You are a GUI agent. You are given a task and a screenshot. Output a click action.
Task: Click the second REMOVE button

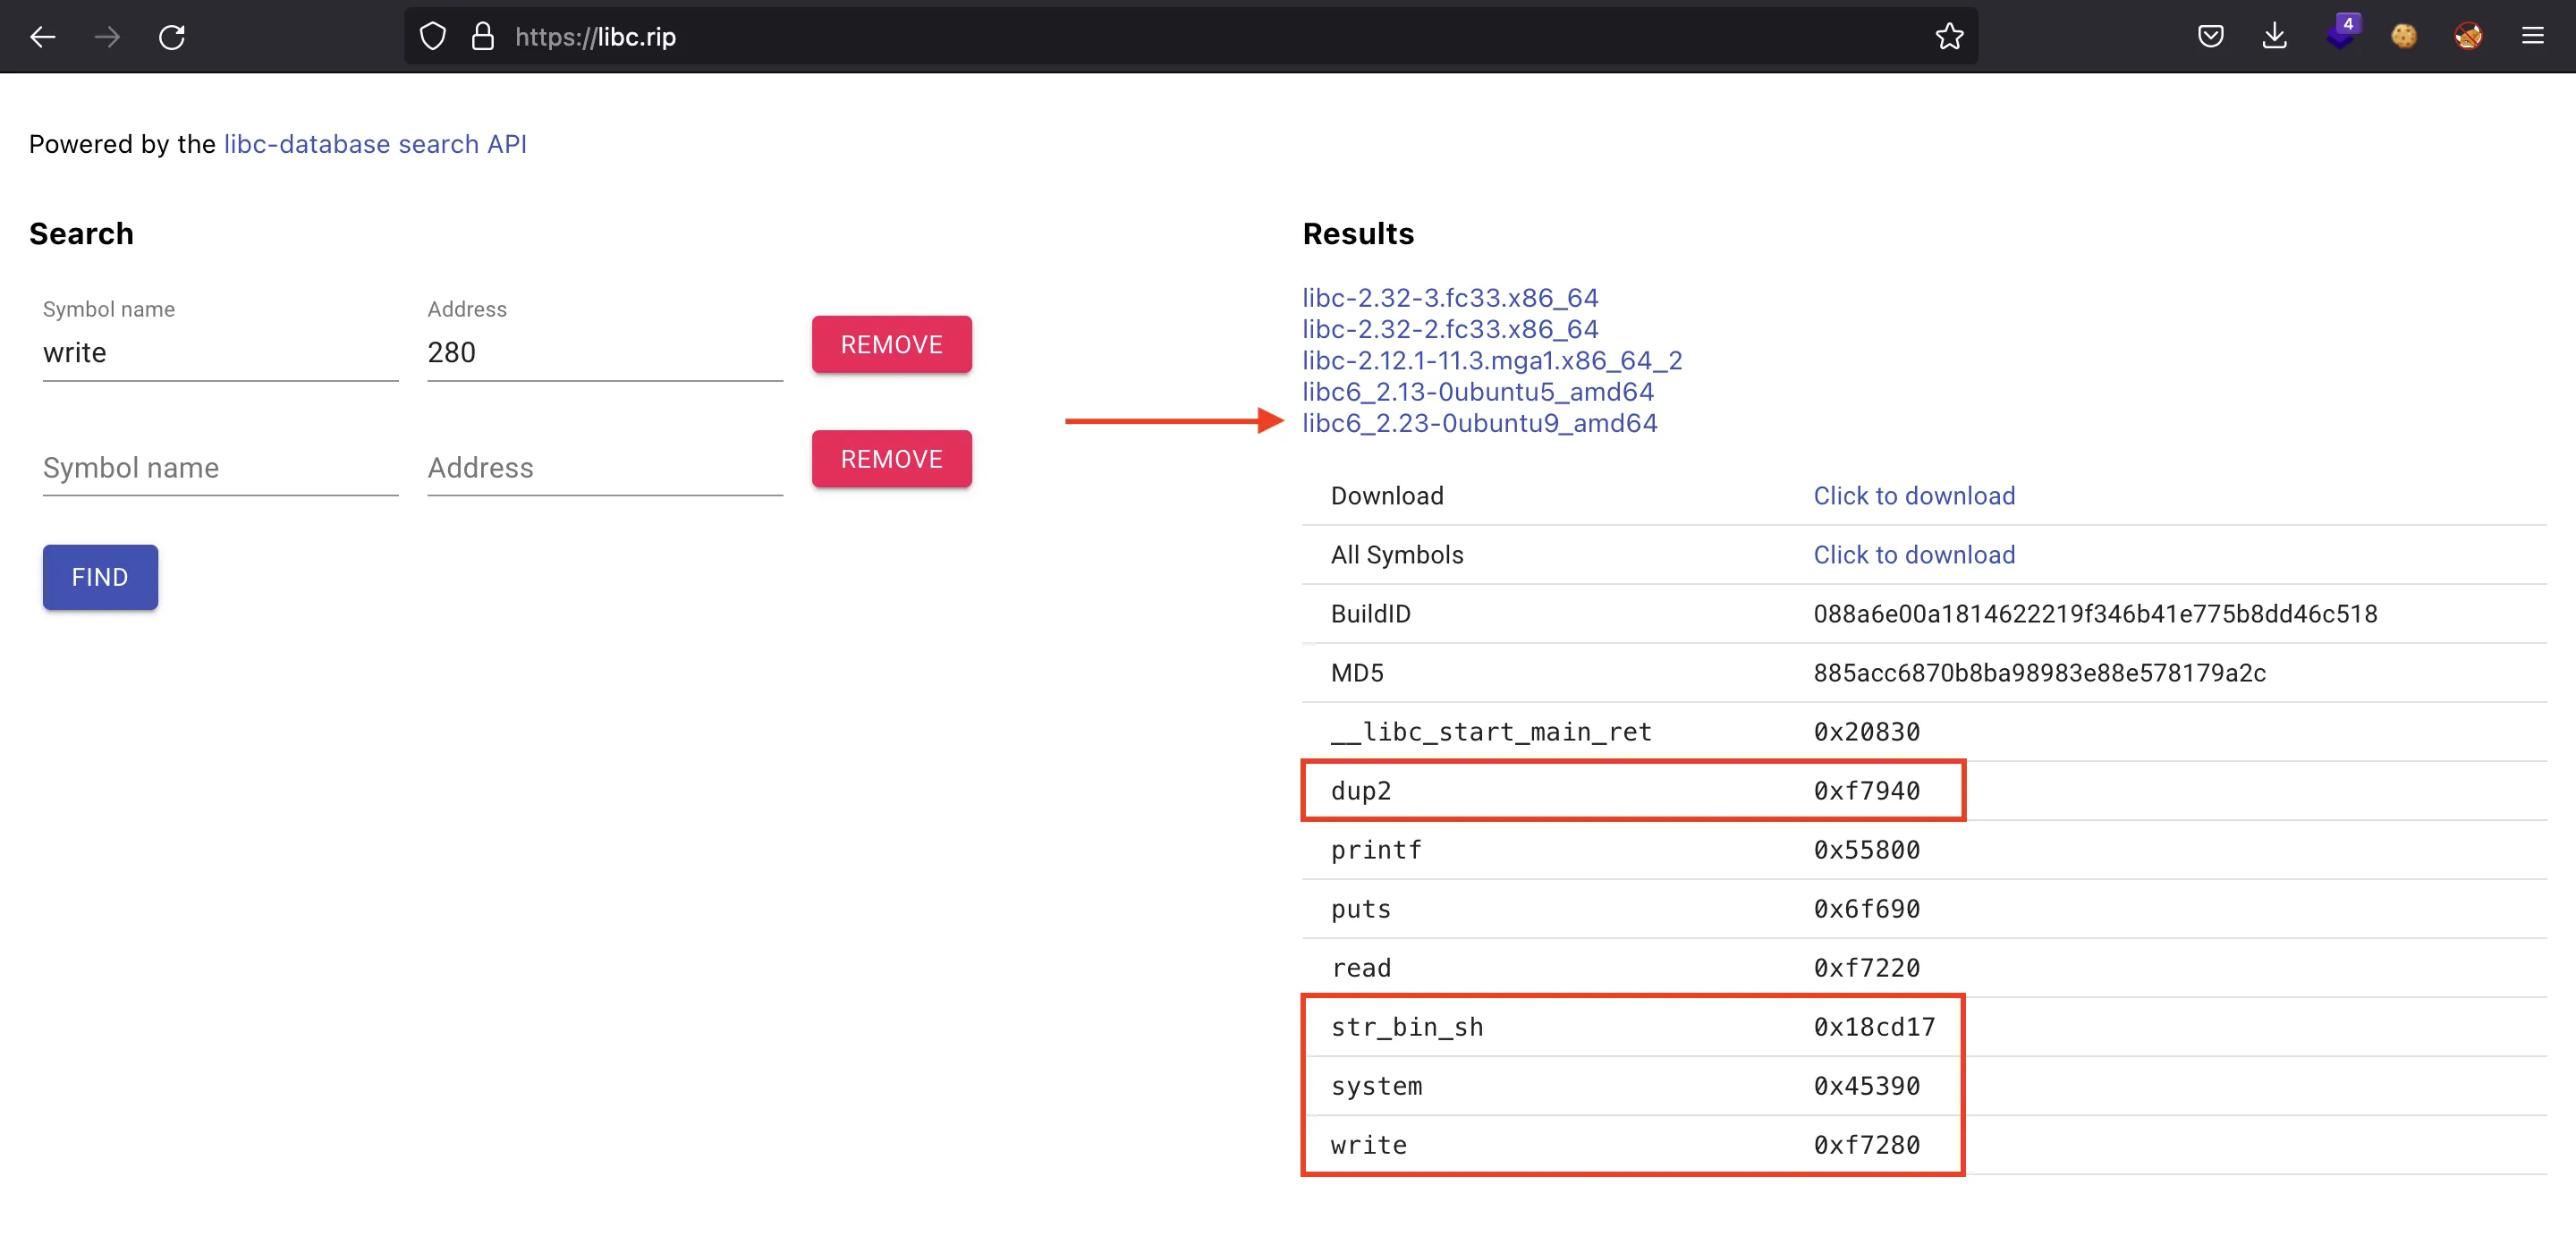tap(892, 460)
